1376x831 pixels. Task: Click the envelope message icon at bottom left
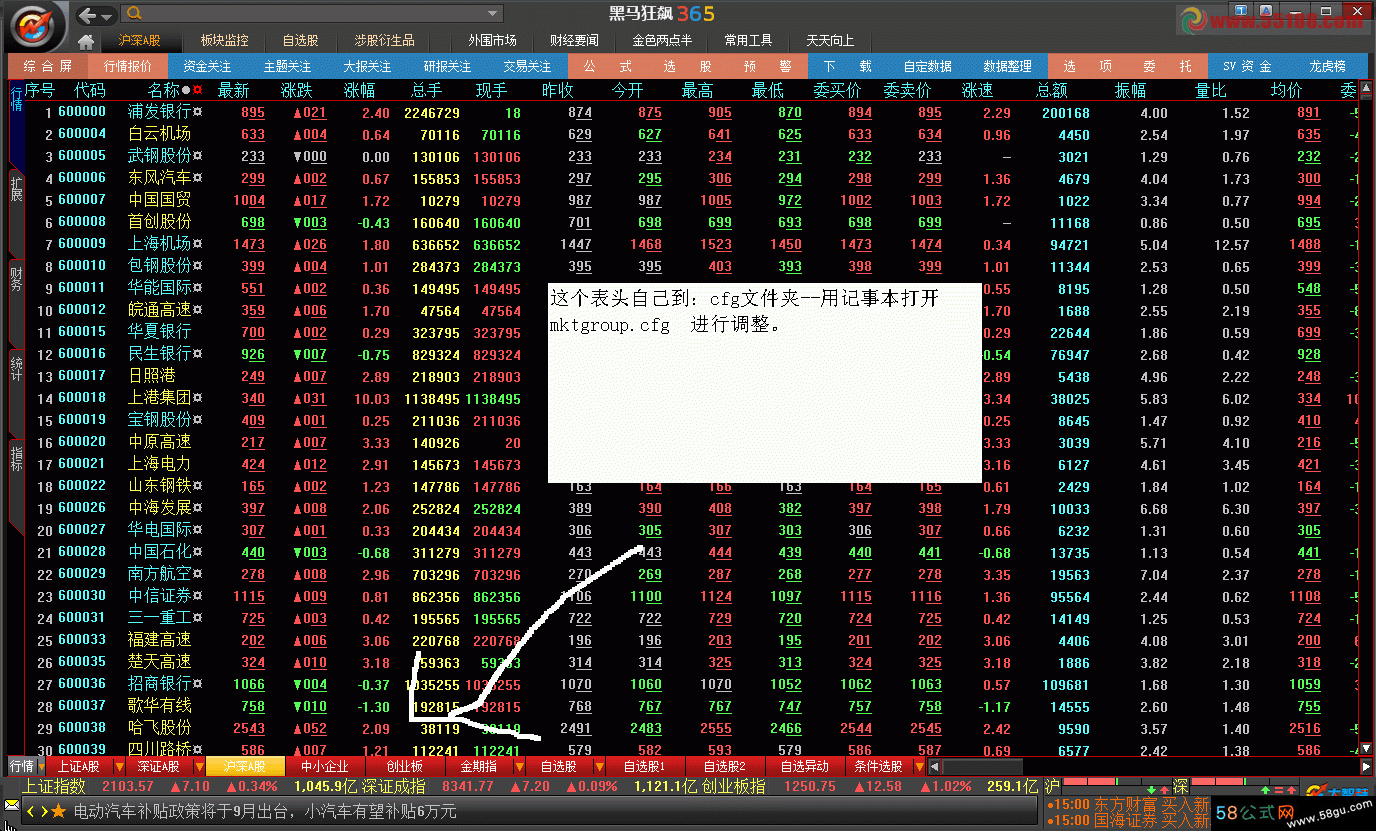coord(11,804)
